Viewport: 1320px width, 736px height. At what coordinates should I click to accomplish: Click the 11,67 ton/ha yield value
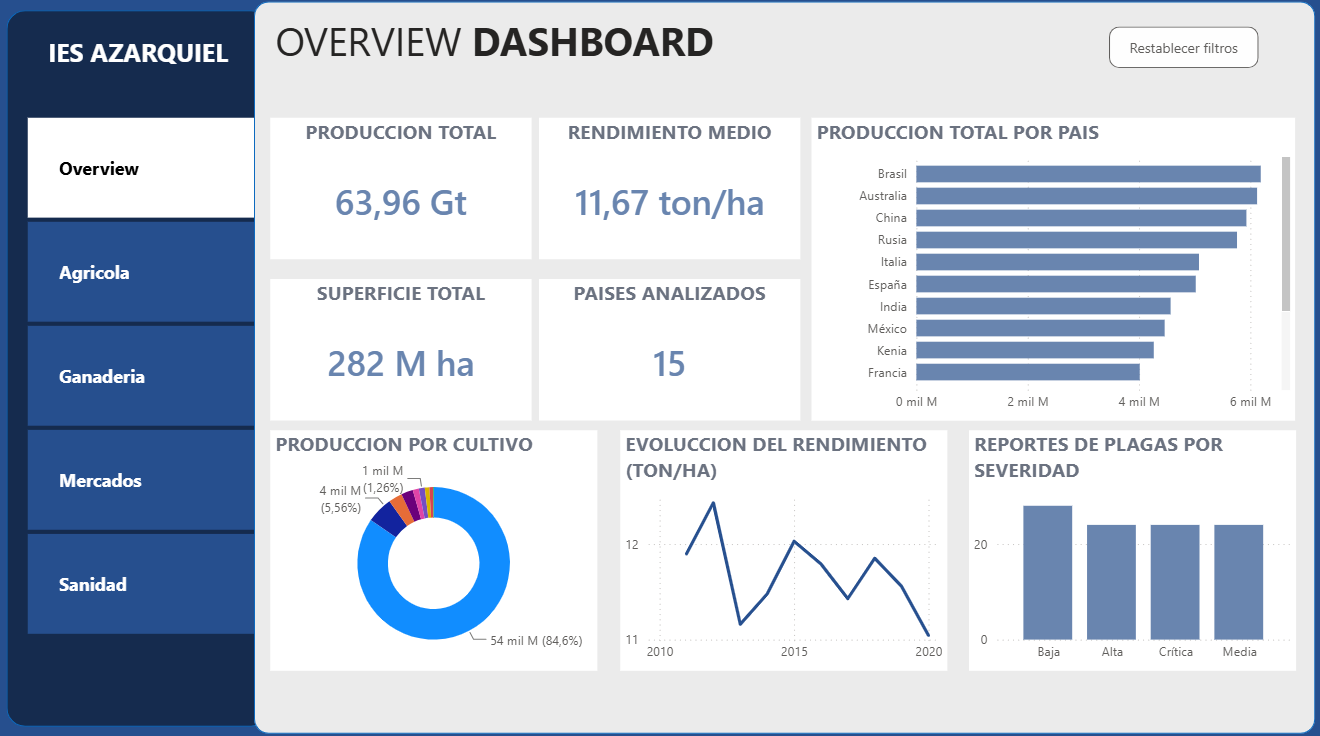pos(669,203)
